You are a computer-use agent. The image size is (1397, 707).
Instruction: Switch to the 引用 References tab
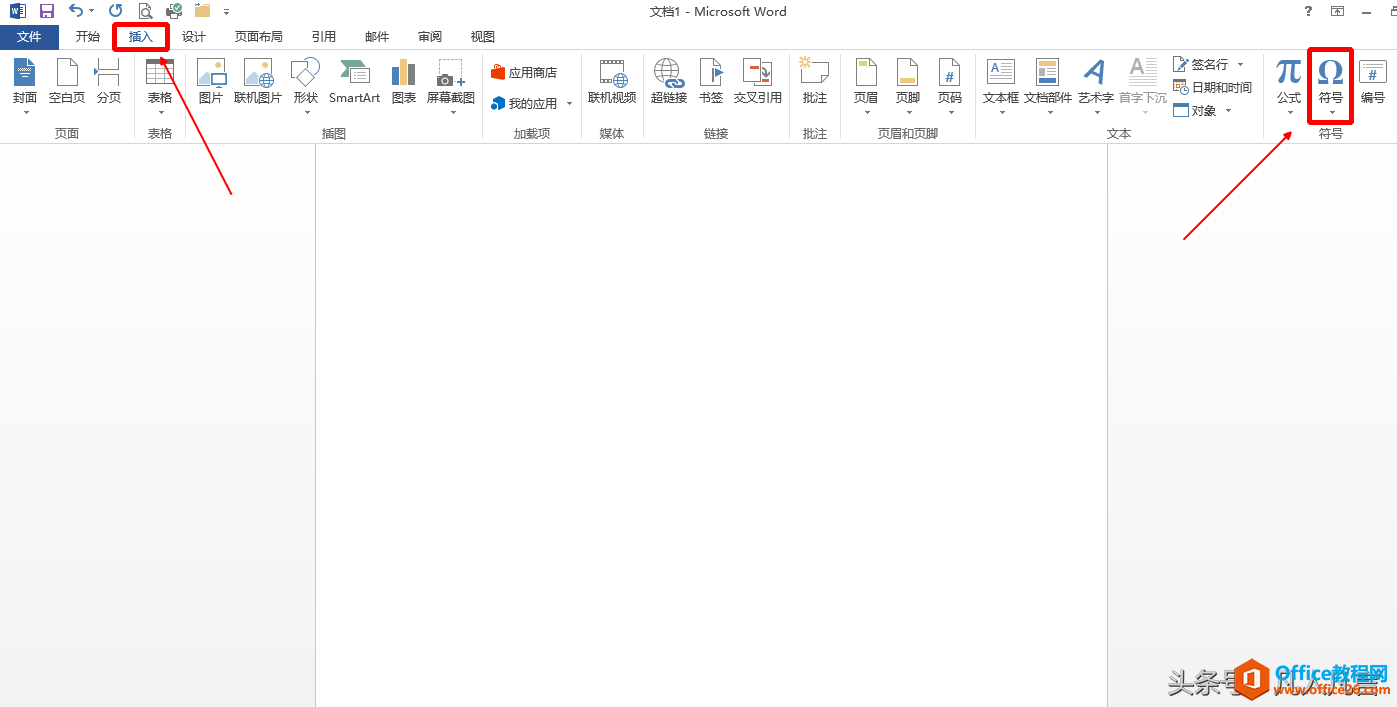click(x=324, y=37)
